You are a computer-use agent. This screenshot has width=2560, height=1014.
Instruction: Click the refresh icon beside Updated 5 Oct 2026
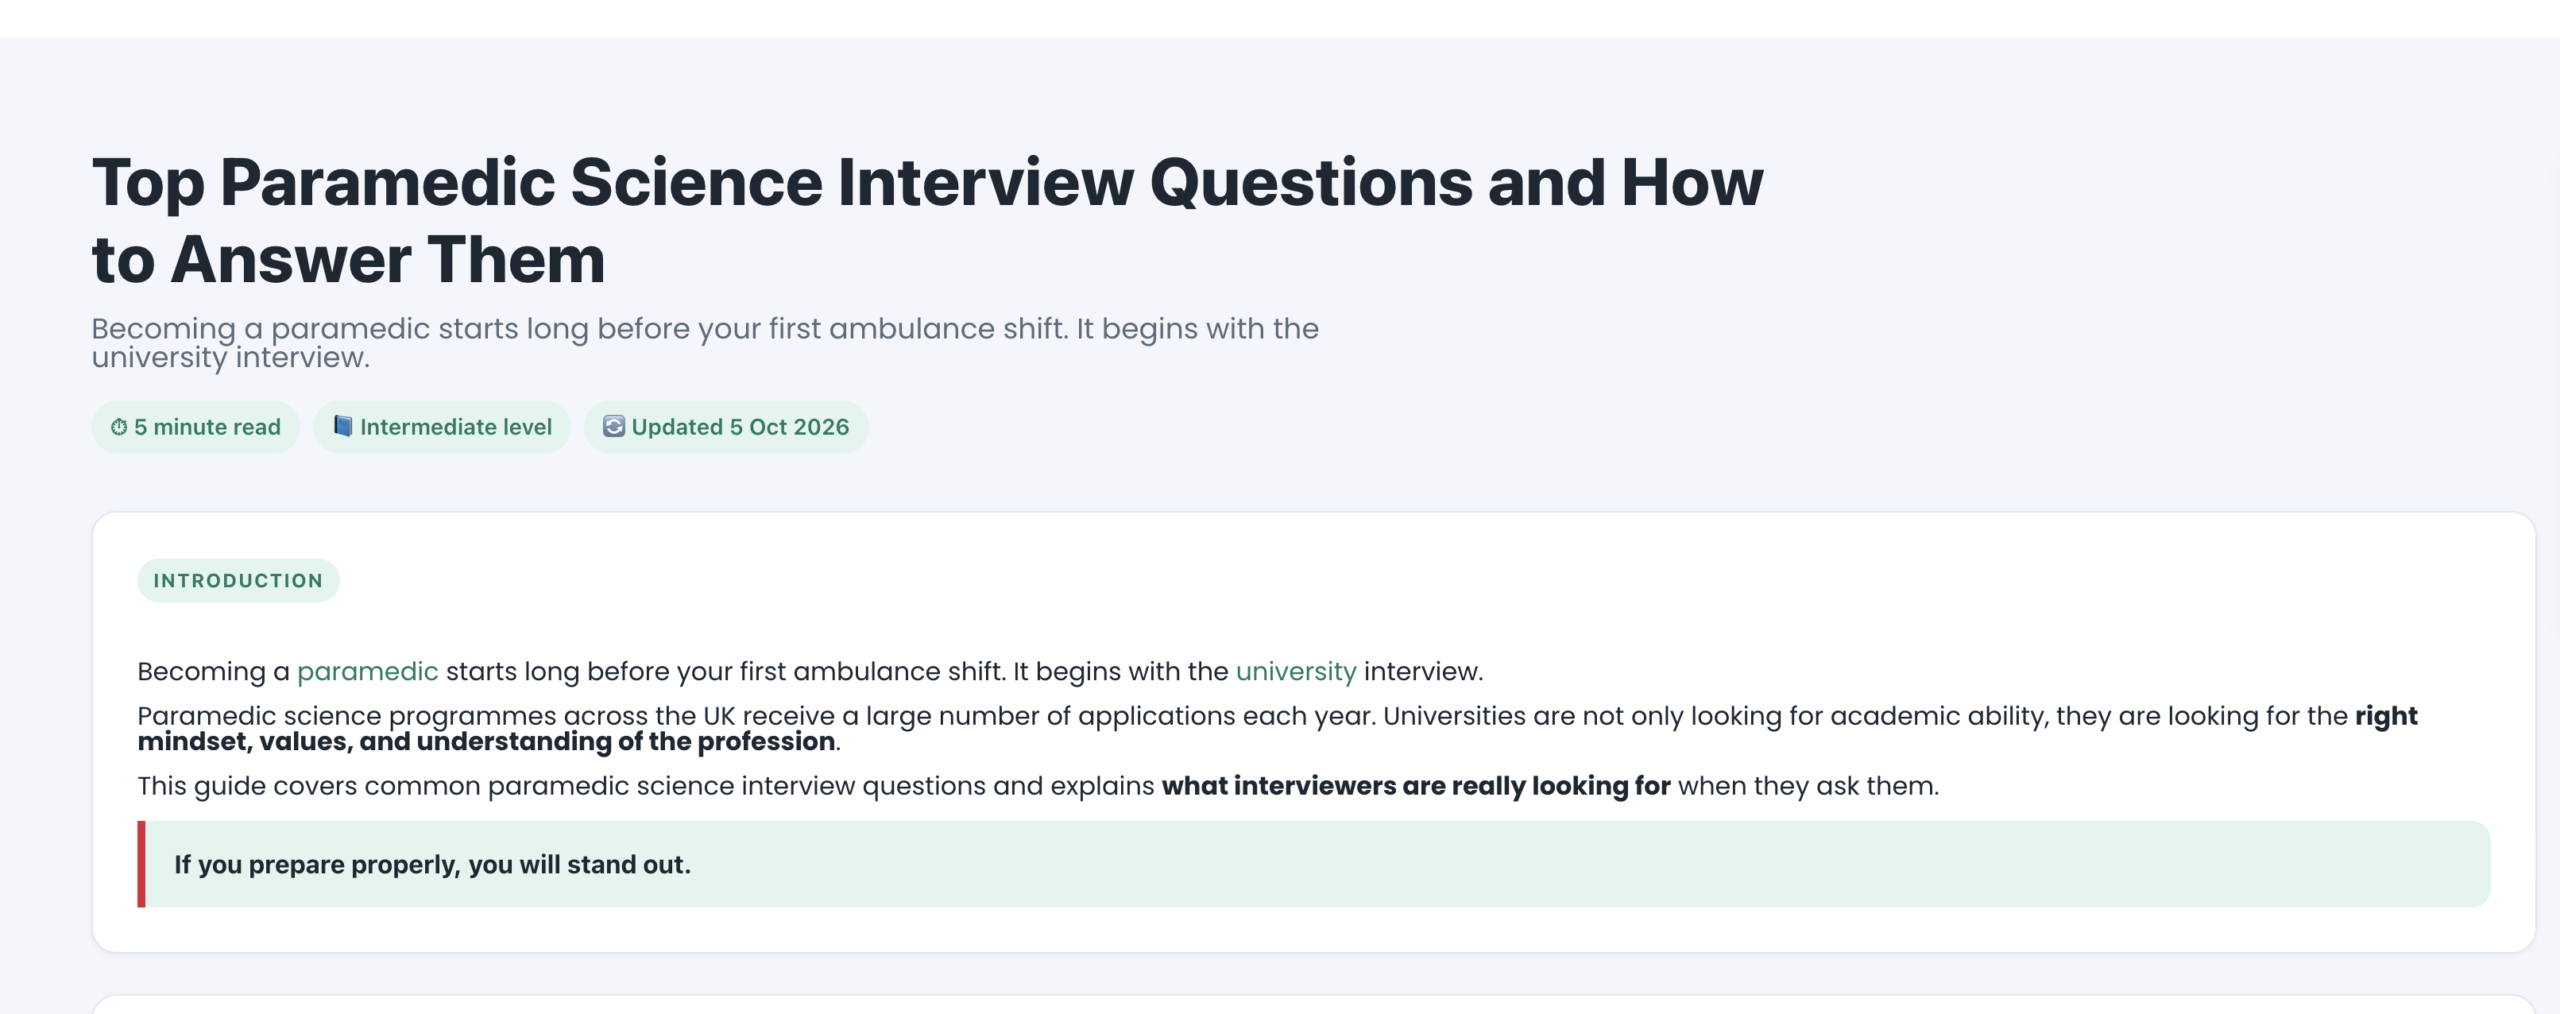pyautogui.click(x=614, y=426)
